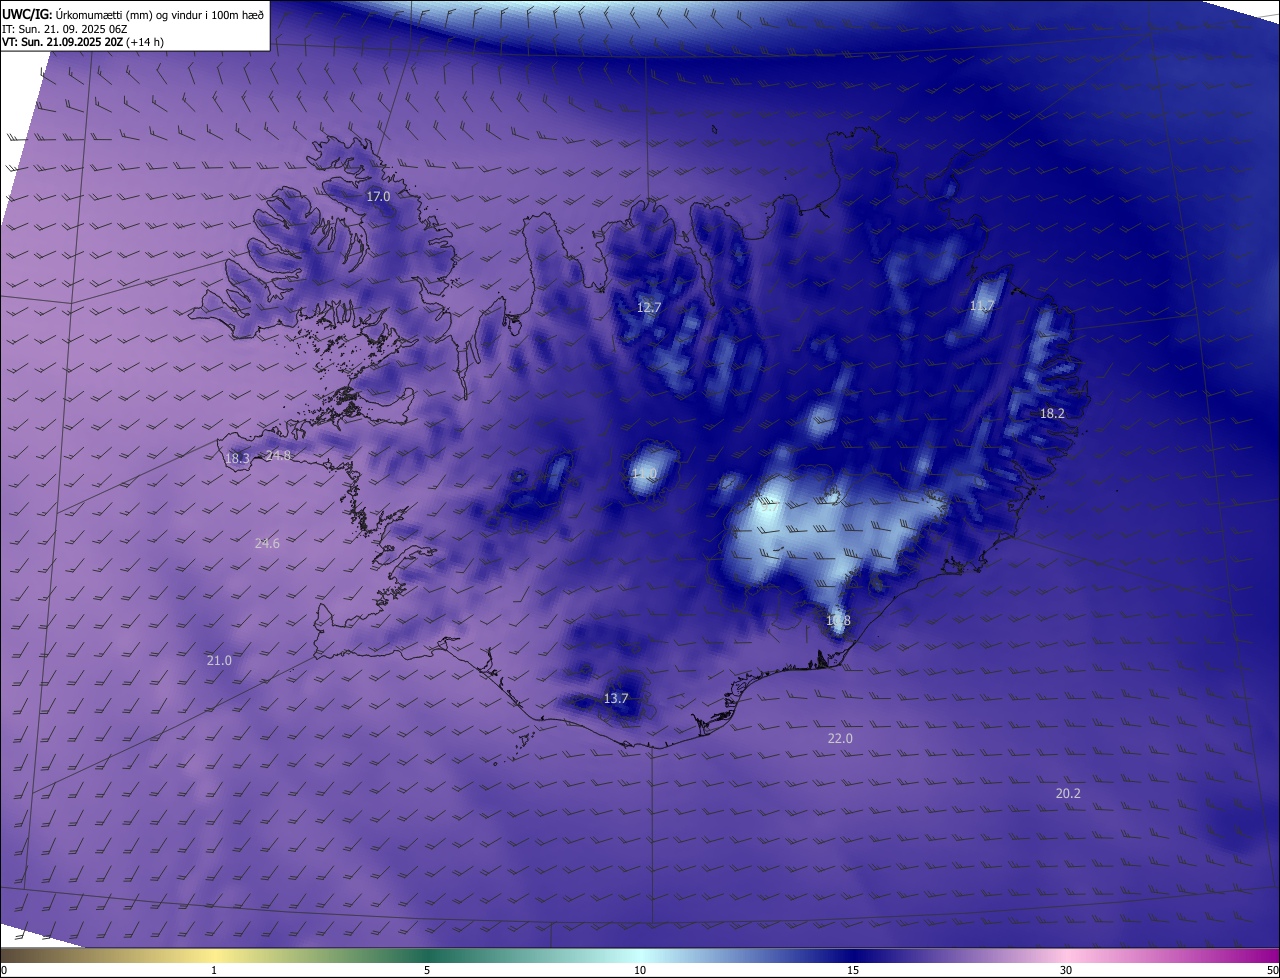
Task: Click the 13.7 value on the south coast
Action: click(x=616, y=698)
